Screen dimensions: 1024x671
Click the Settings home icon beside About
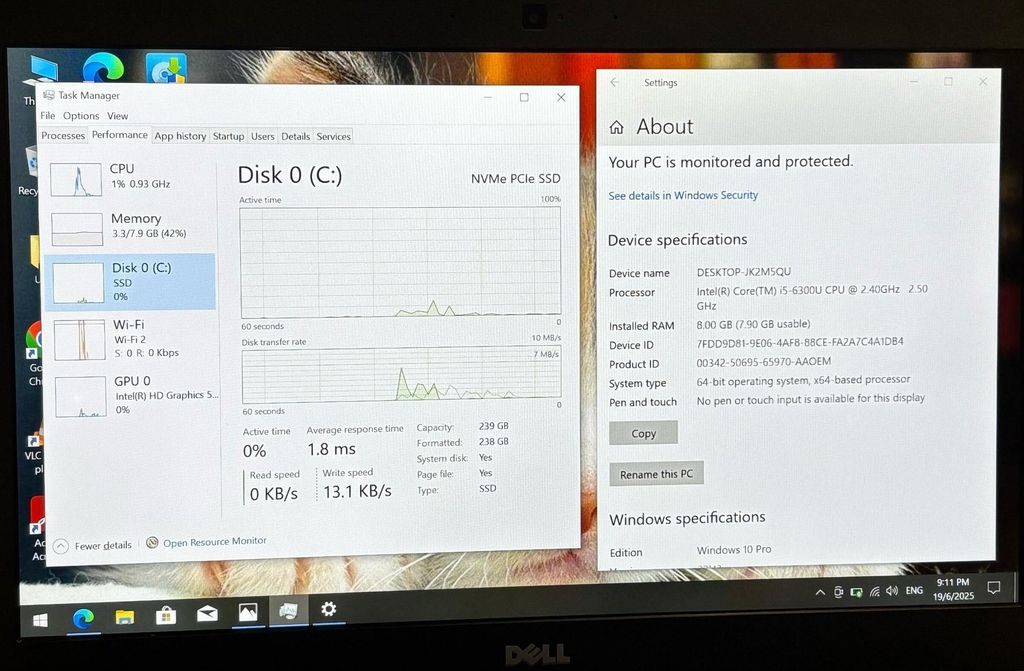pyautogui.click(x=617, y=128)
